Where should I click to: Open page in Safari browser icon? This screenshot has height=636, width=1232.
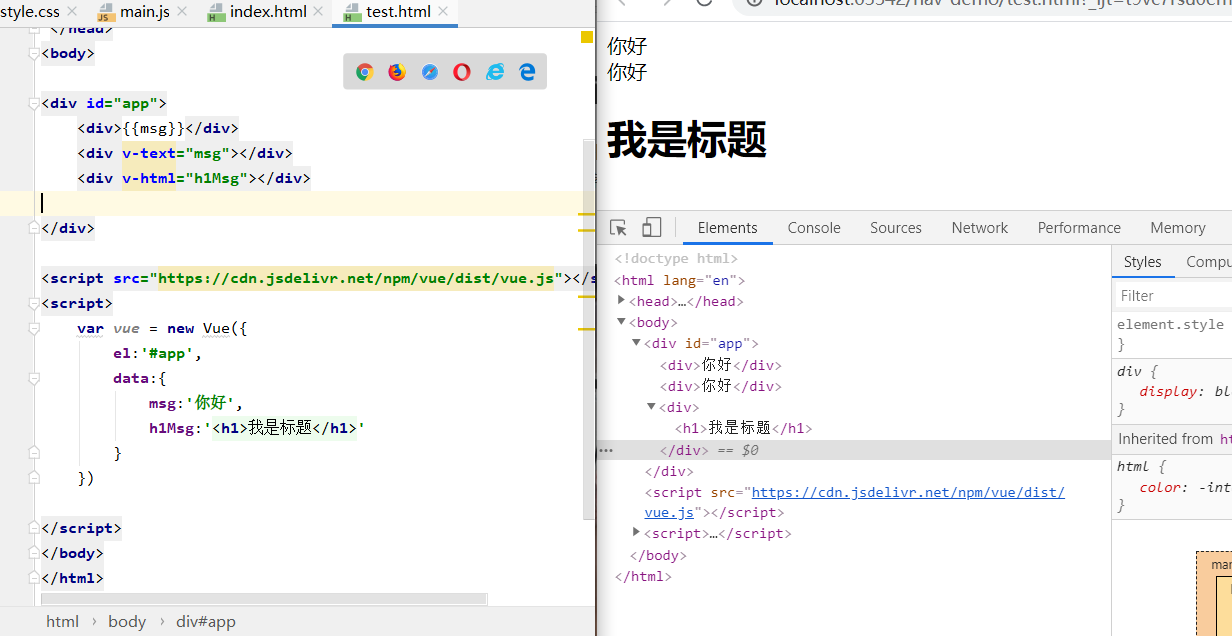[x=430, y=72]
